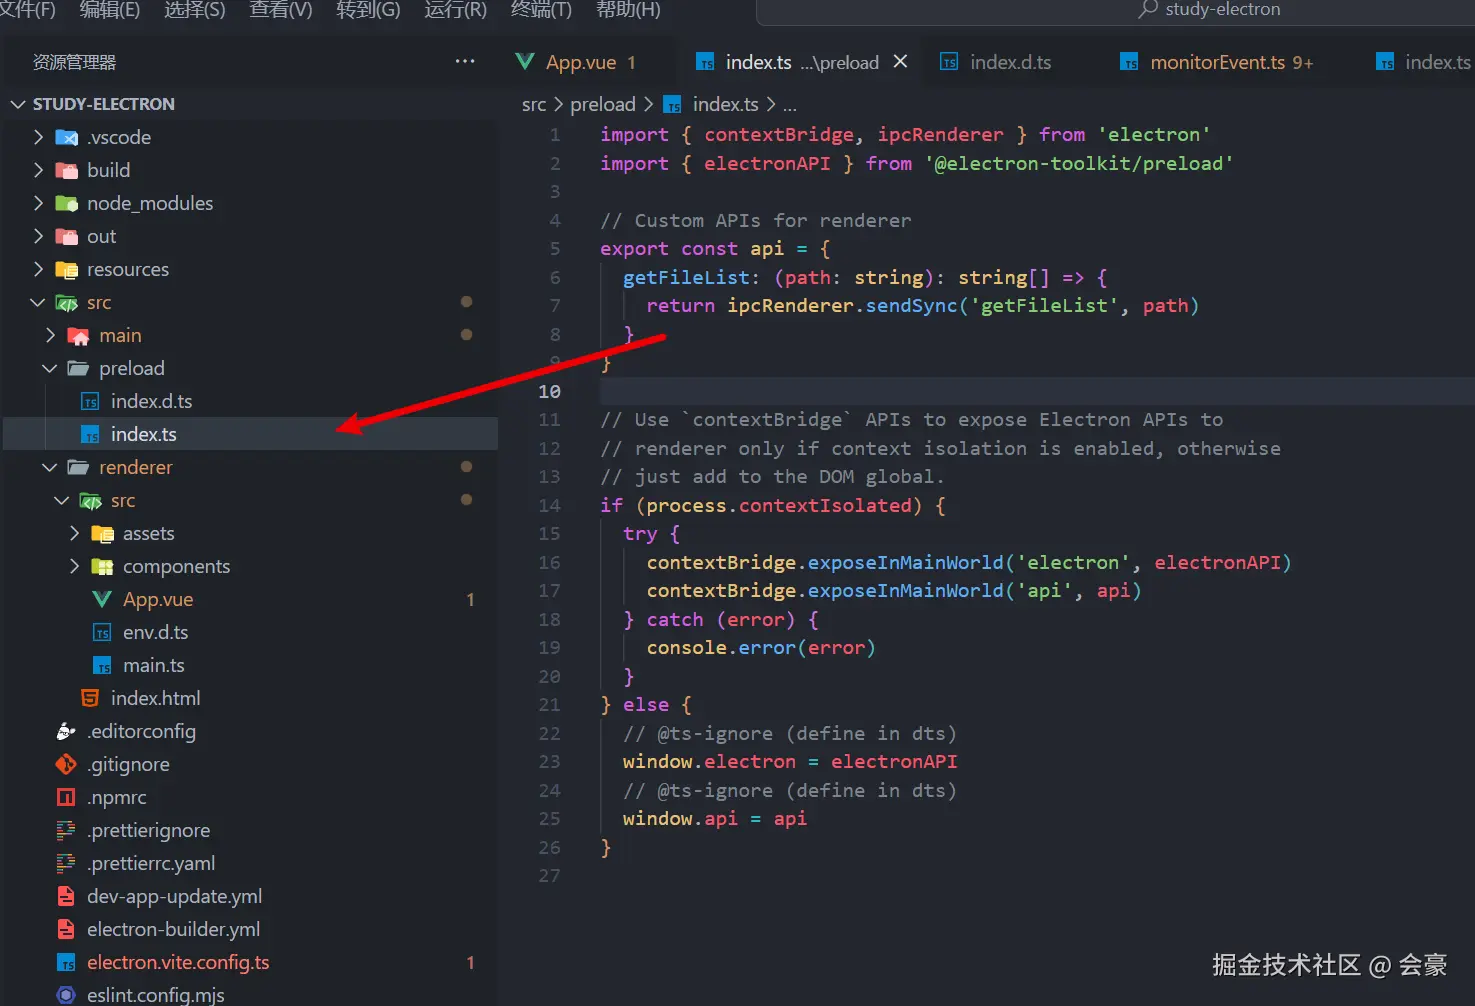Click the build folder icon
1475x1006 pixels.
tap(67, 170)
